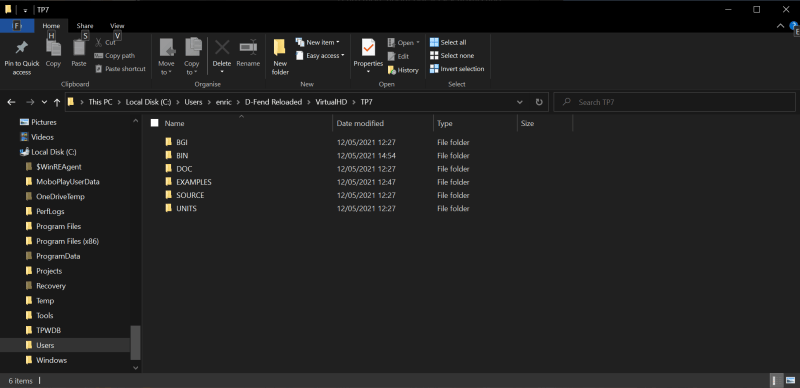Screen dimensions: 800x388
Task: Refresh the TP7 folder view
Action: click(x=539, y=102)
